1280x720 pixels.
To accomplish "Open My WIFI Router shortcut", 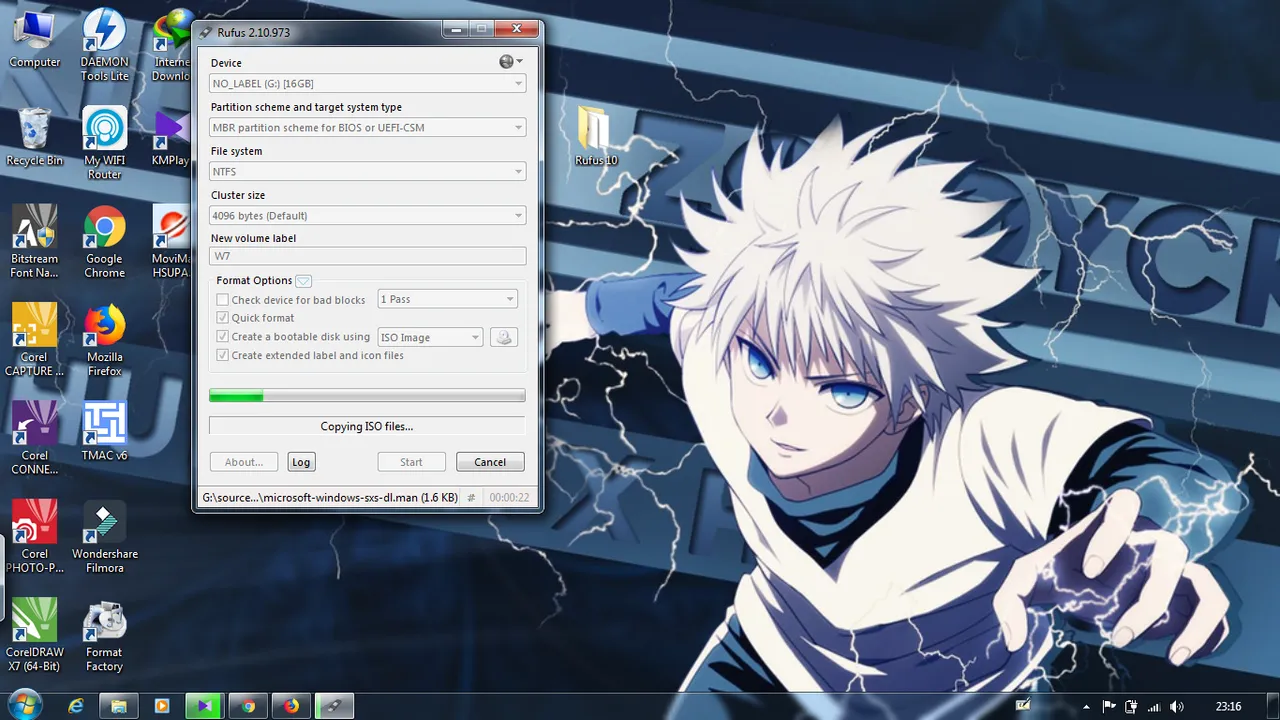I will pyautogui.click(x=104, y=143).
